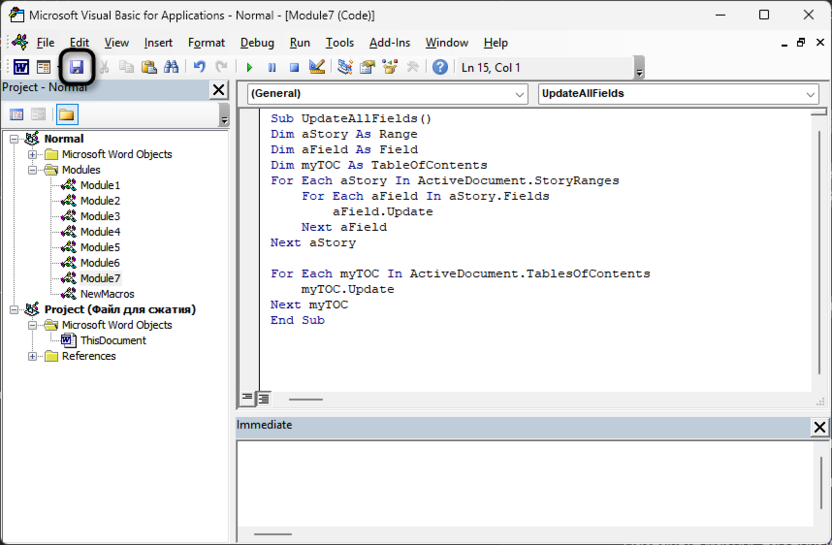Open Visual Basic Help question mark icon

click(440, 67)
